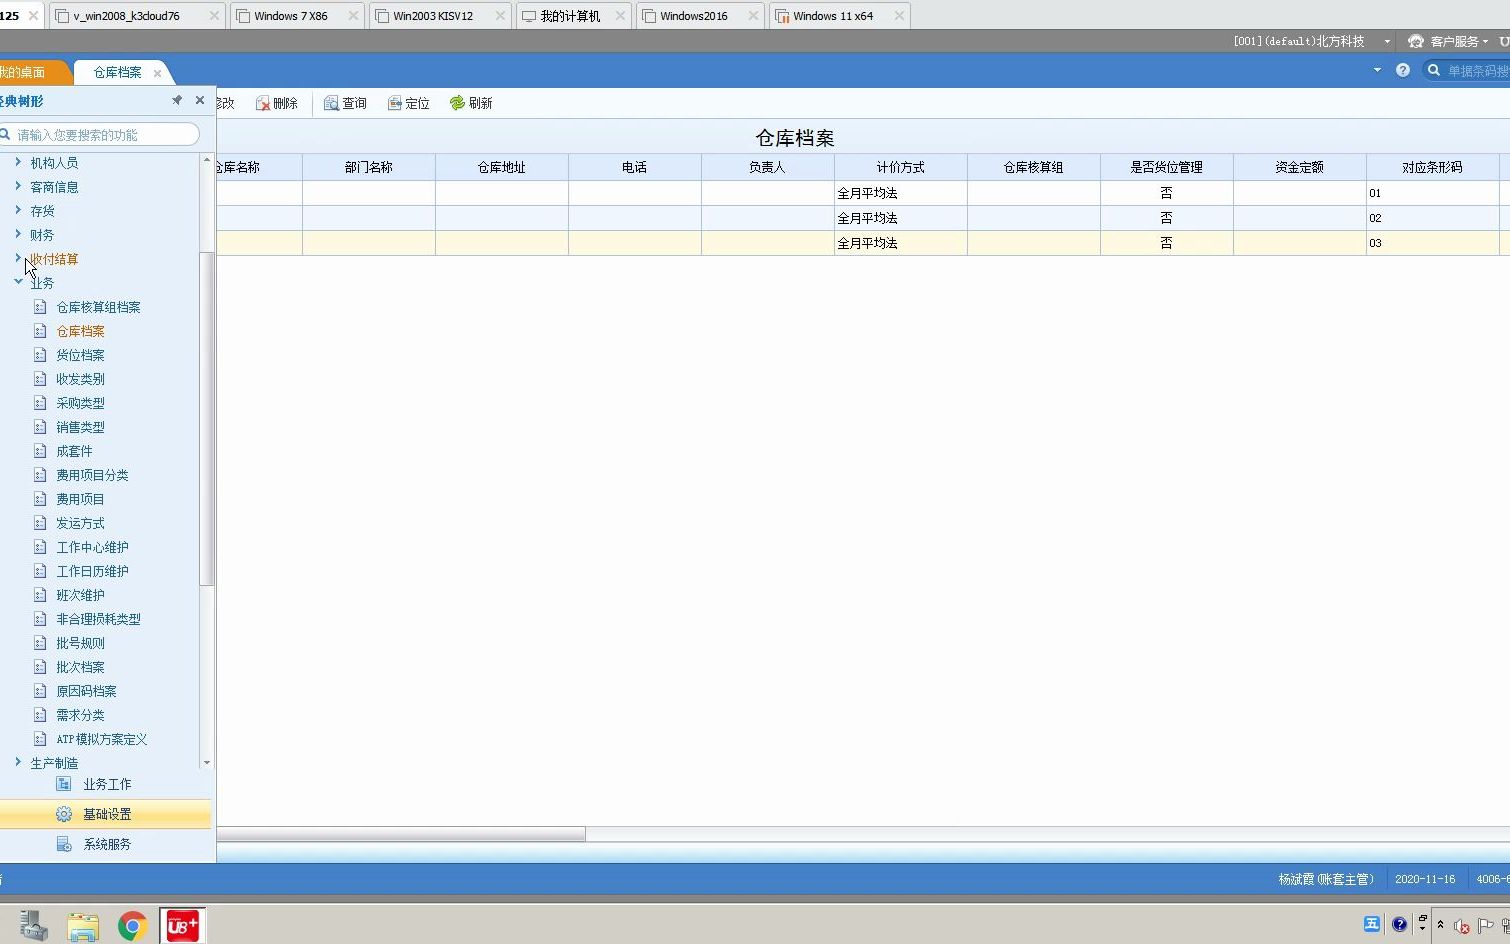Click document icon beside 发运方式
This screenshot has width=1510, height=944.
pos(40,523)
